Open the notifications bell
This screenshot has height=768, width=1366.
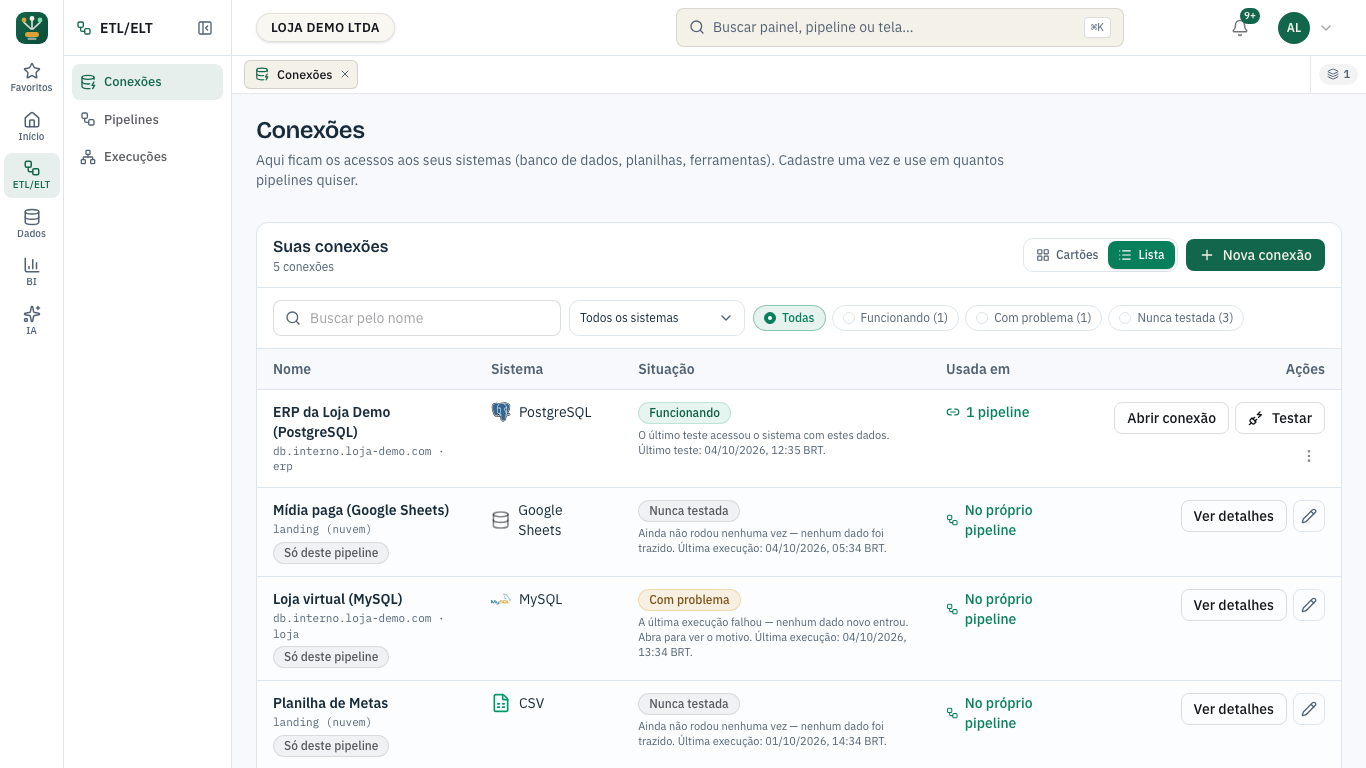pos(1240,28)
